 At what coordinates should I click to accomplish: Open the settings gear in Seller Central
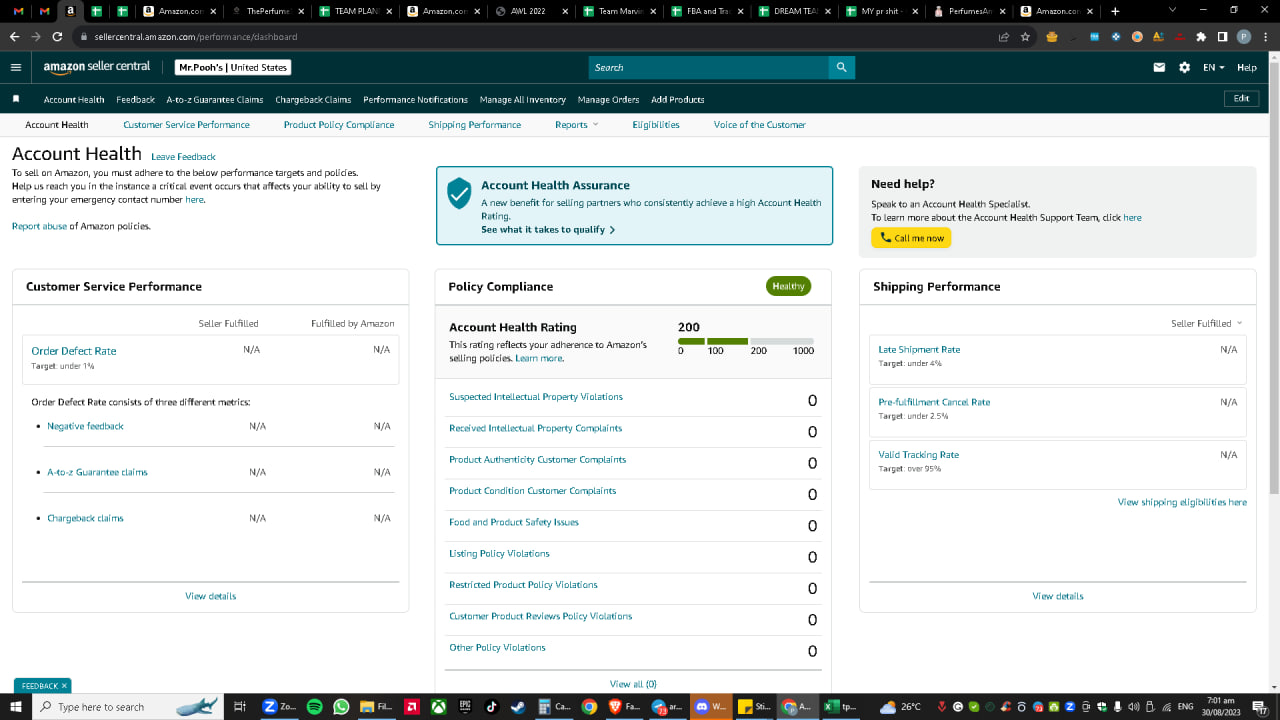(1184, 67)
